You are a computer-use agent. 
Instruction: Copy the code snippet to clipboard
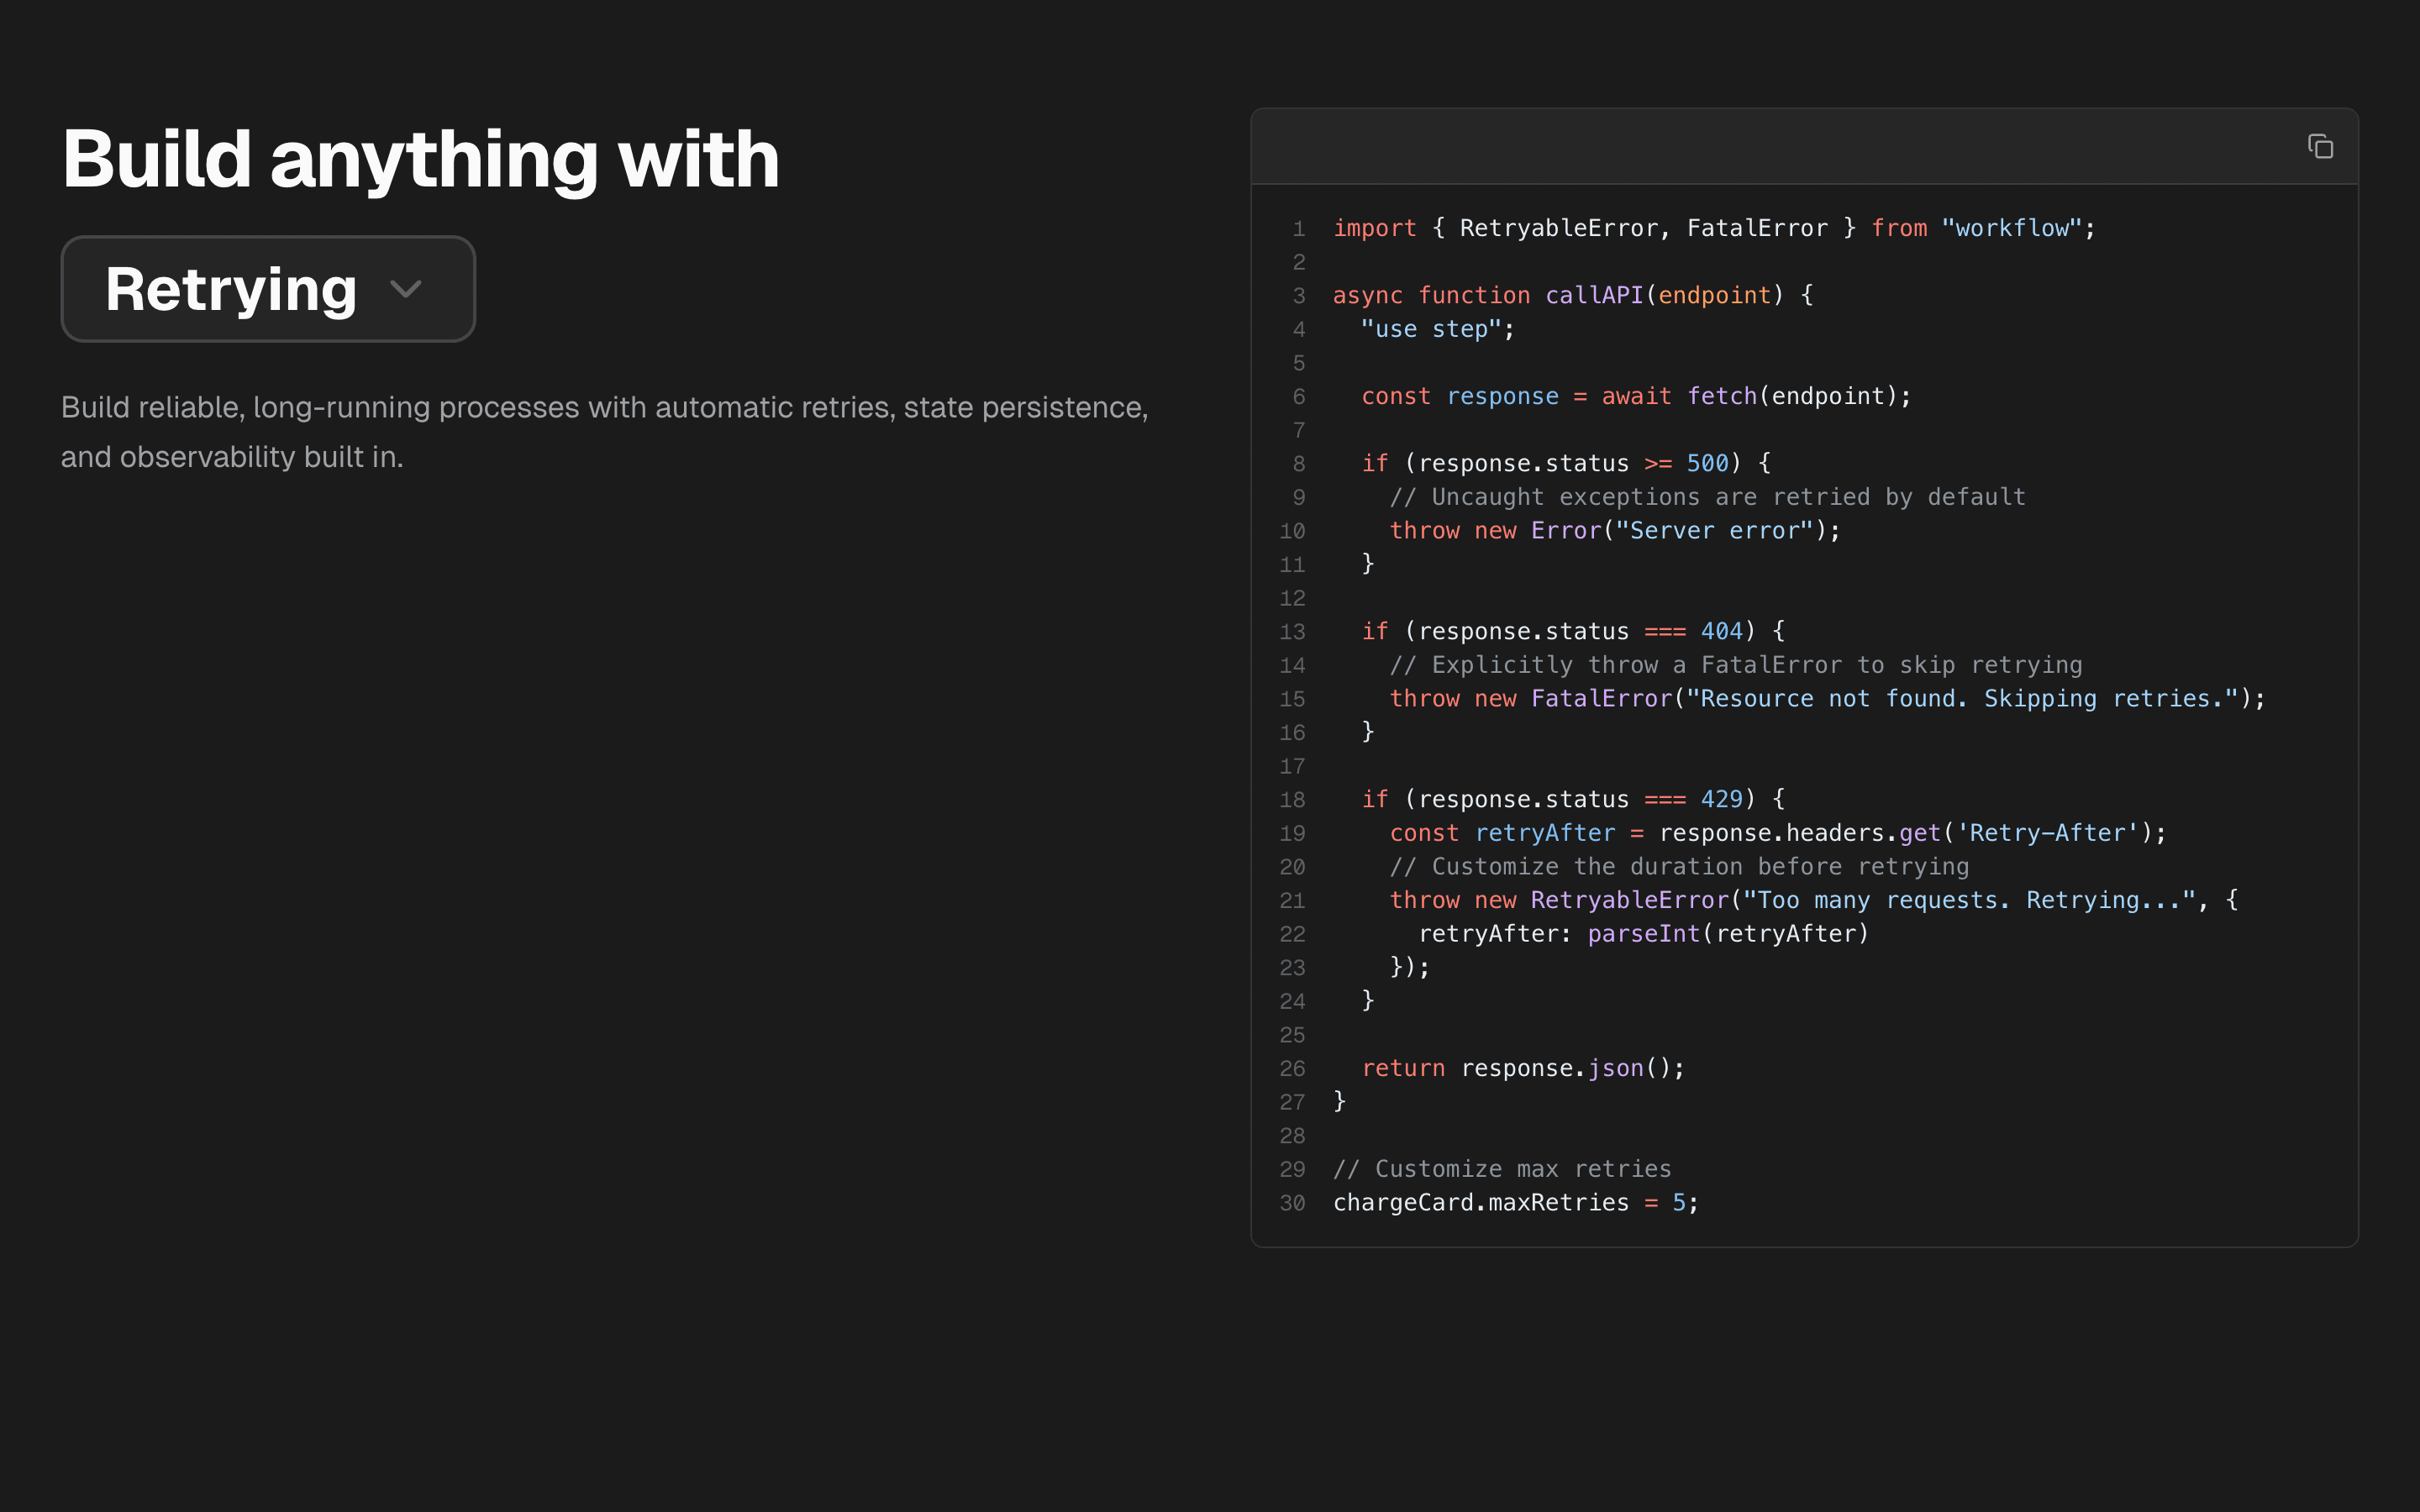click(x=2322, y=146)
